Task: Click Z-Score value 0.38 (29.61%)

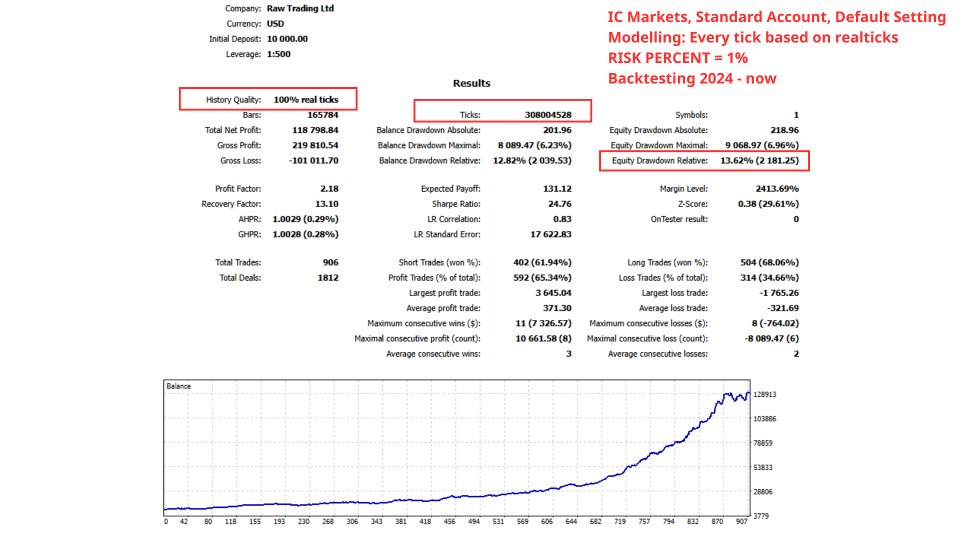Action: (768, 204)
